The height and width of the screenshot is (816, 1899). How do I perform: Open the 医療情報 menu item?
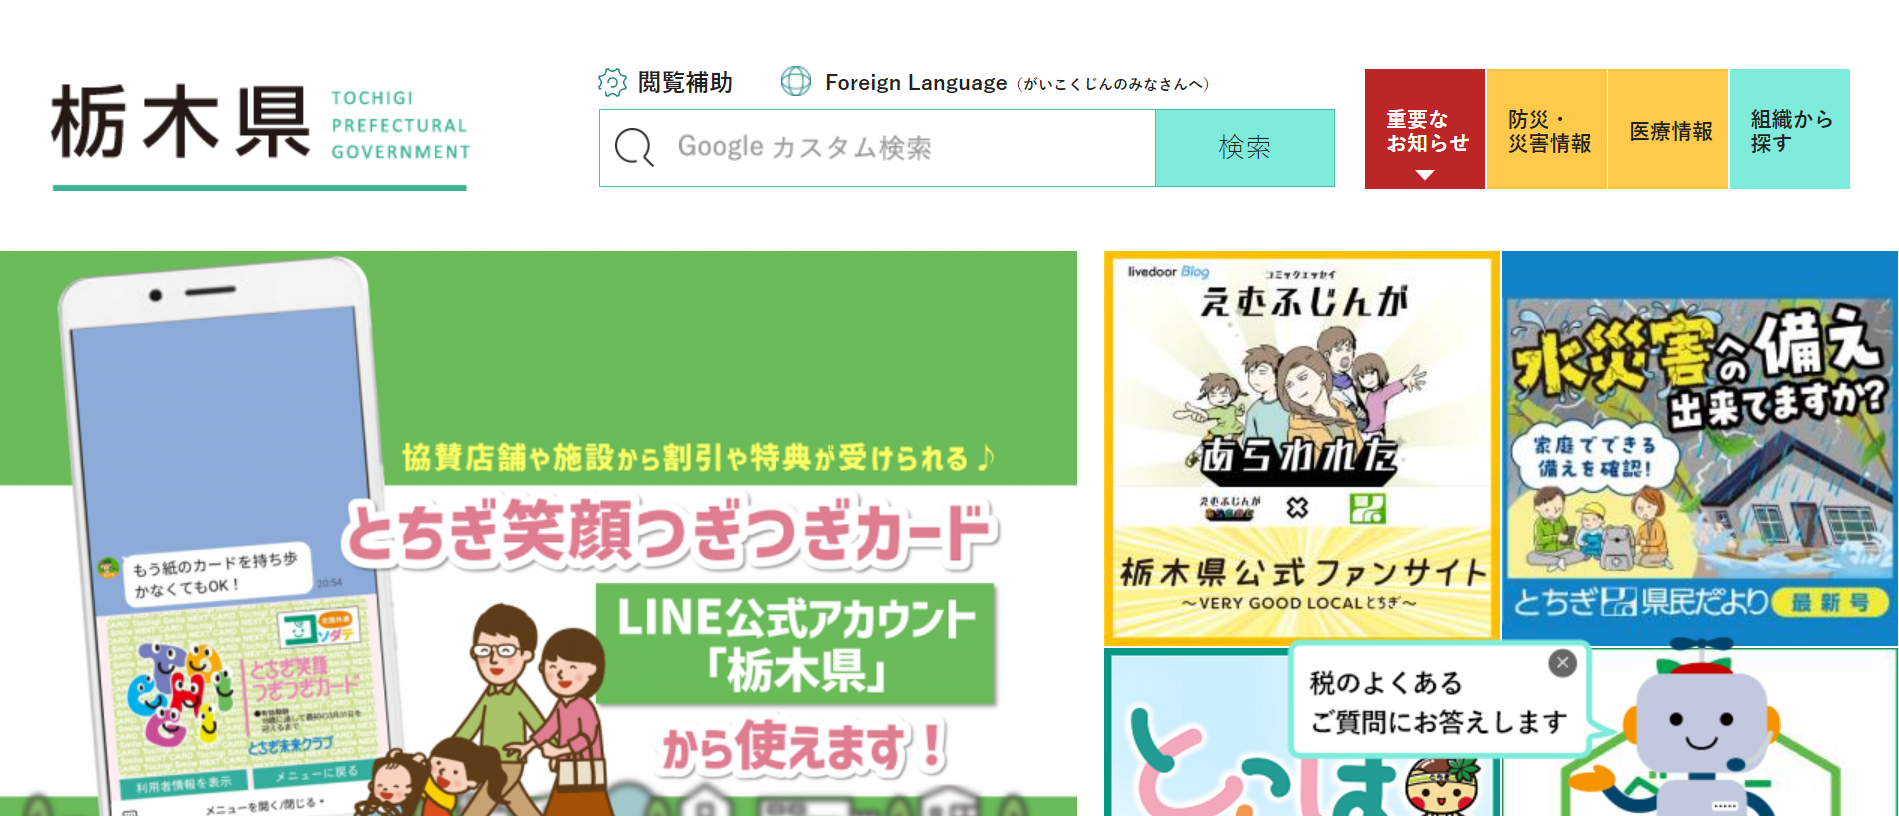[x=1668, y=129]
